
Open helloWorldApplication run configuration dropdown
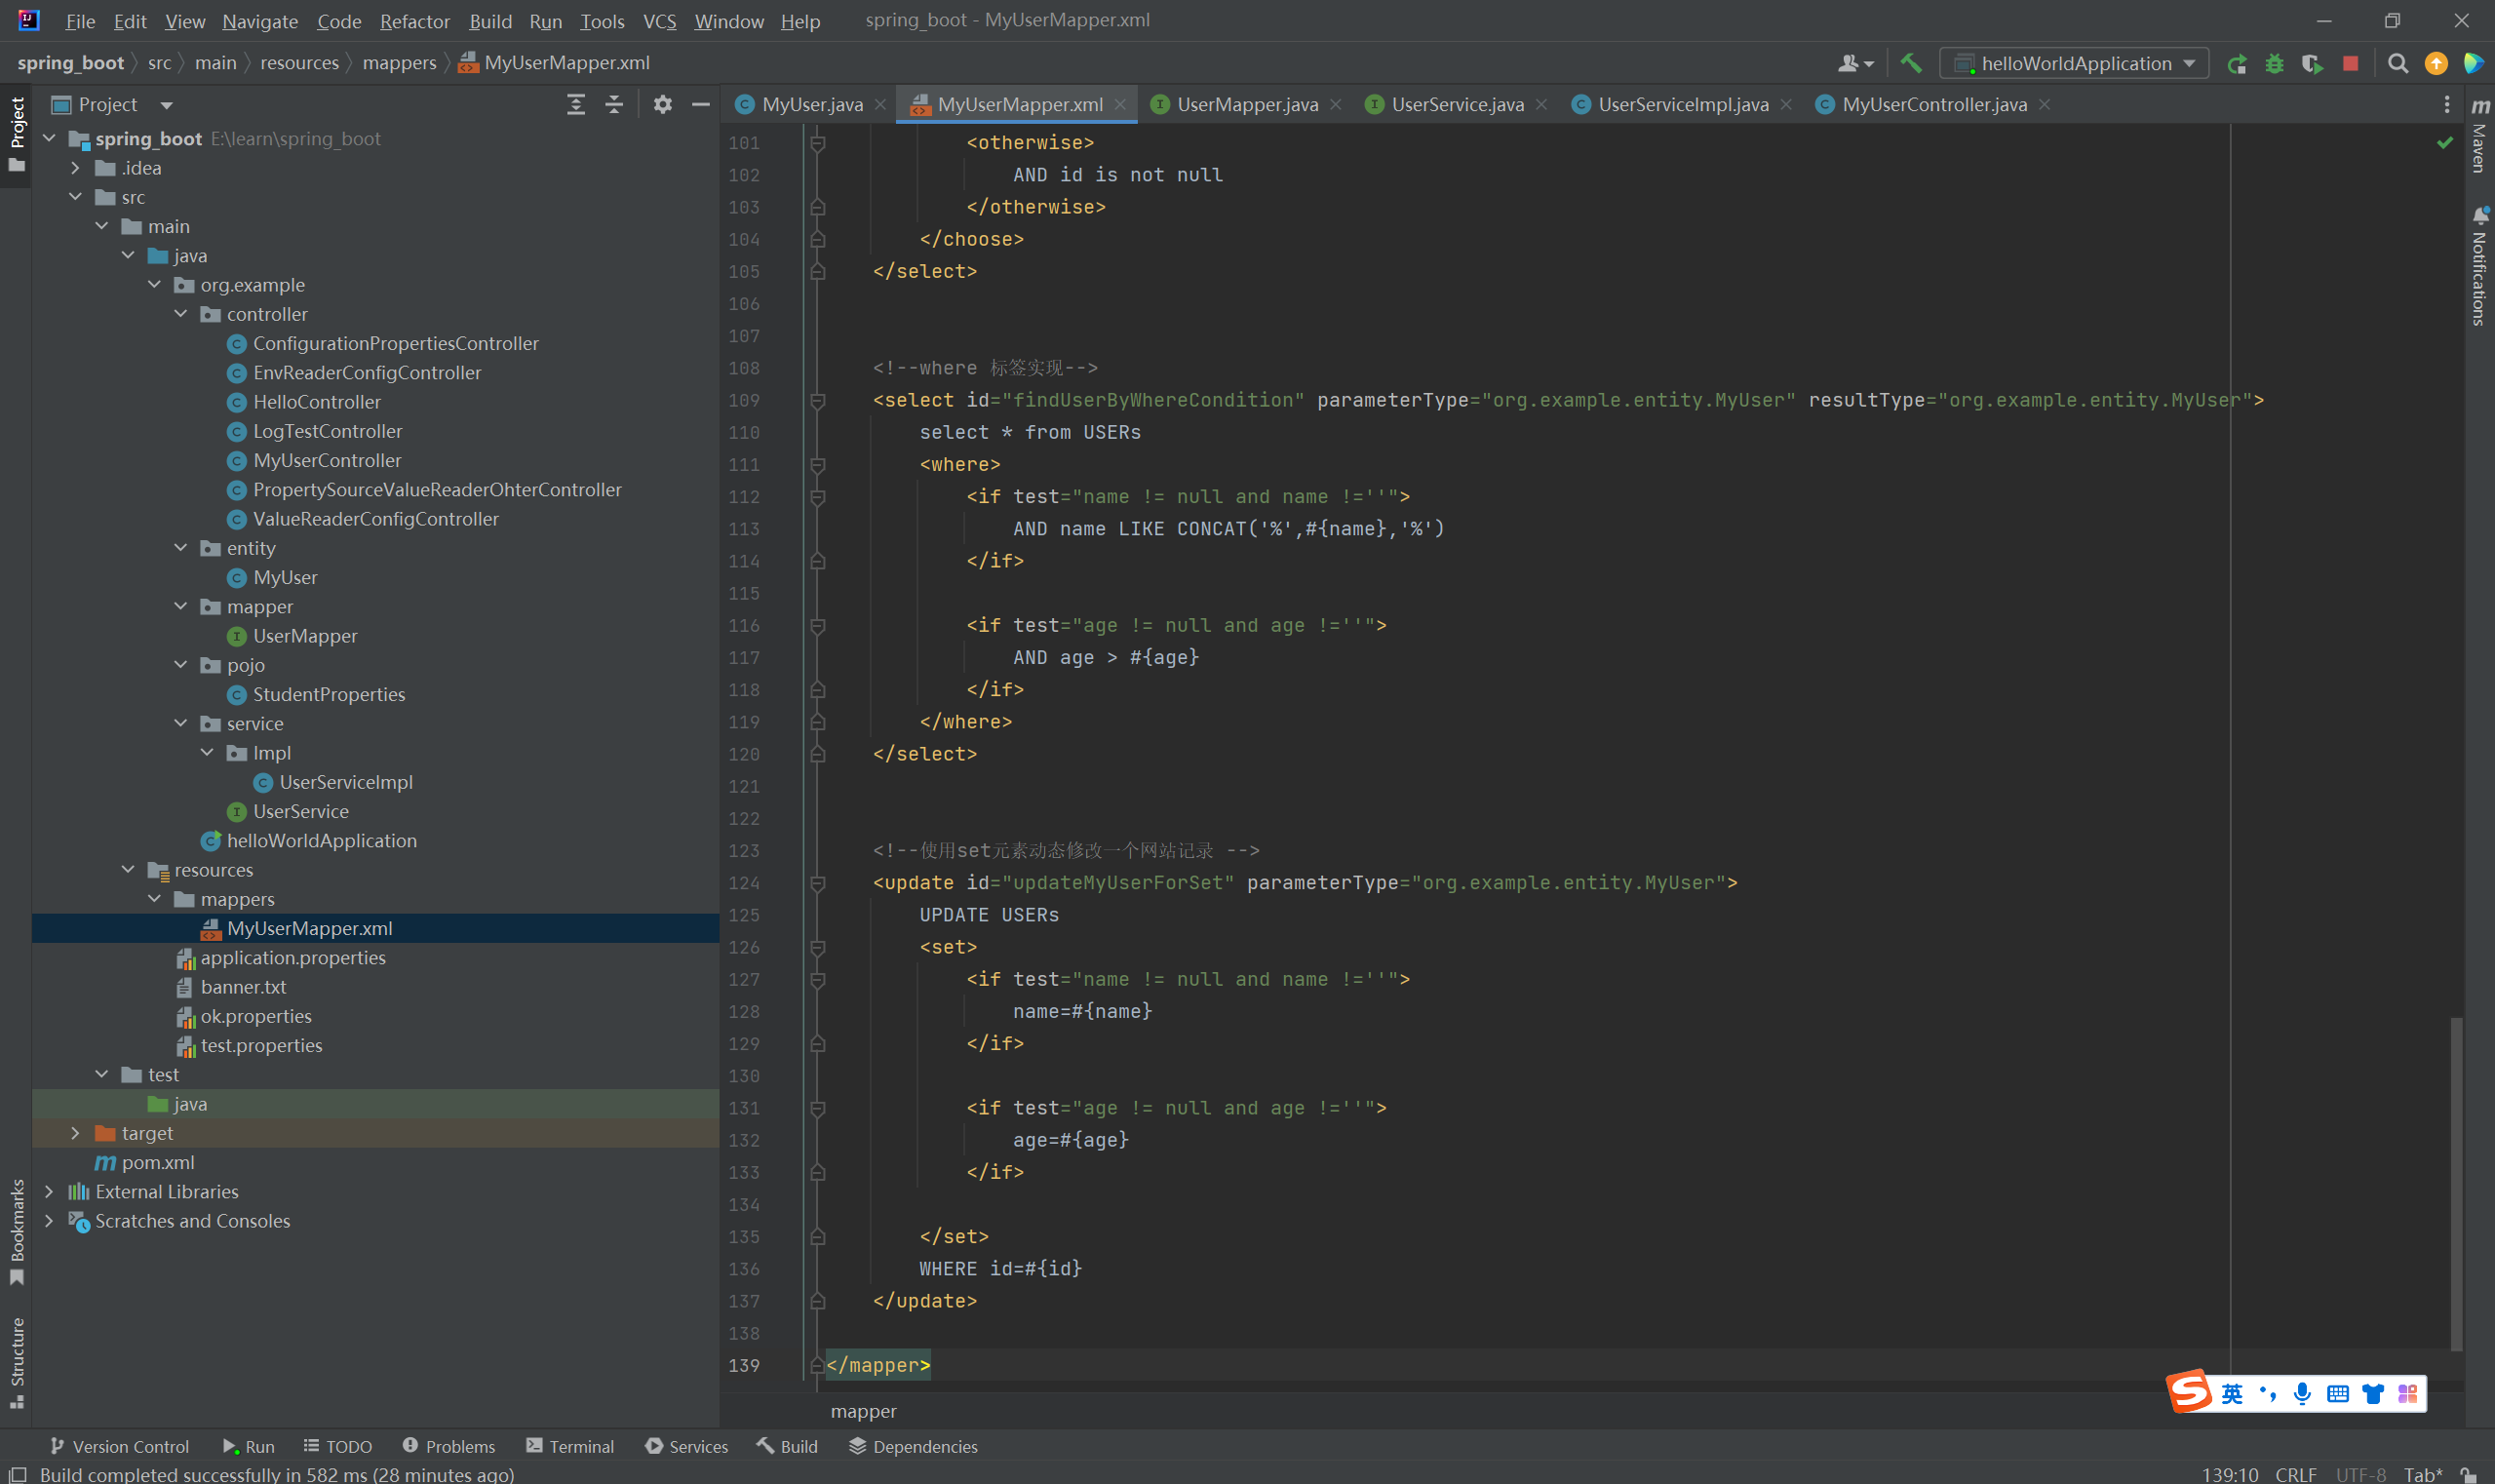pos(2074,63)
